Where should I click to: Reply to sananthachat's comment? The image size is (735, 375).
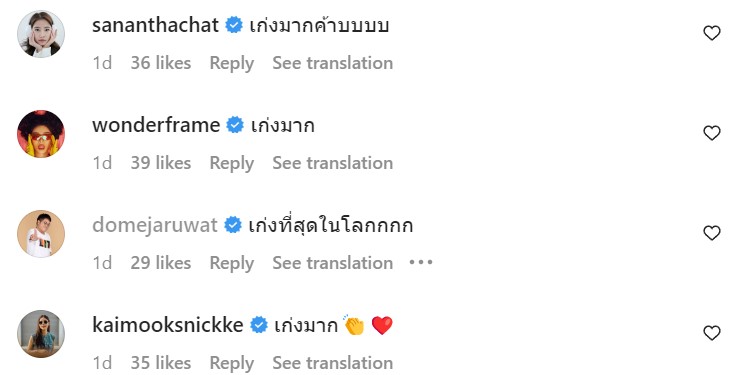coord(232,63)
